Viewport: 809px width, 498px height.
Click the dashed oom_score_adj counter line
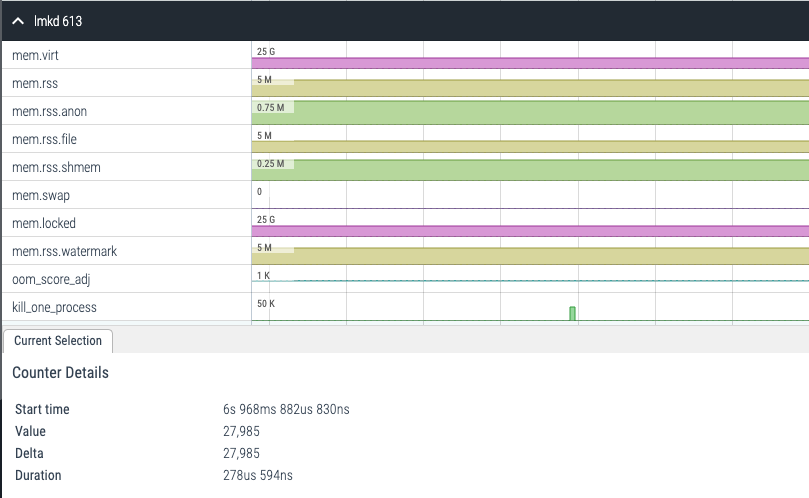coord(530,280)
